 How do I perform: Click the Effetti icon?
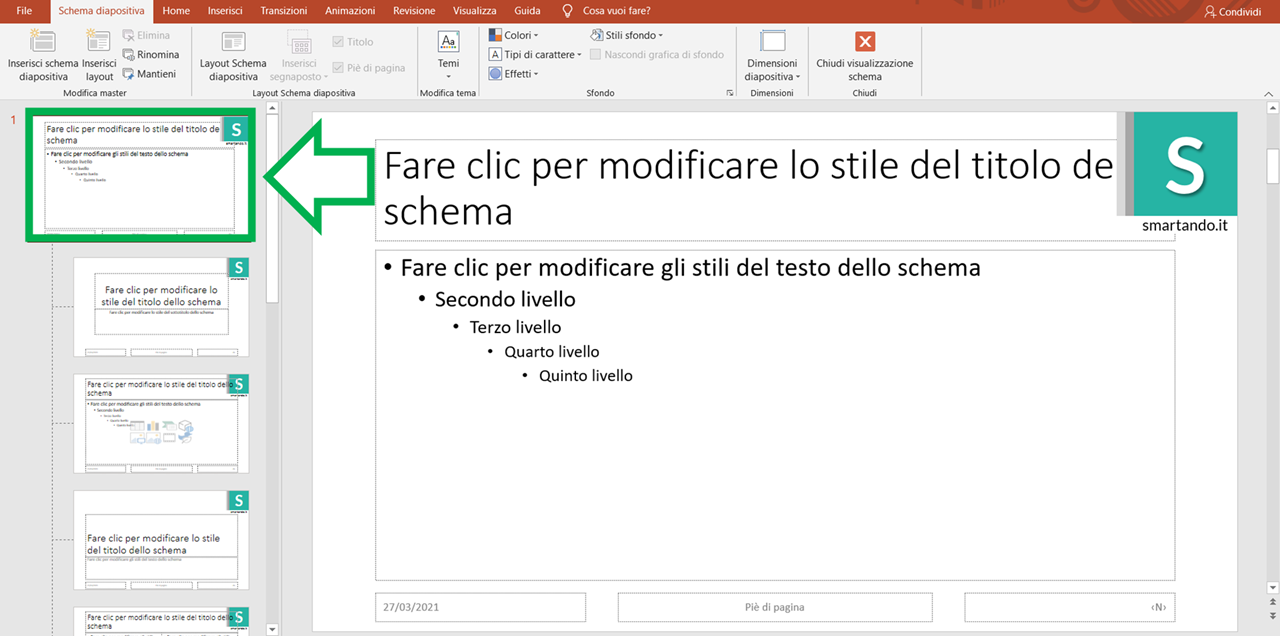[496, 73]
